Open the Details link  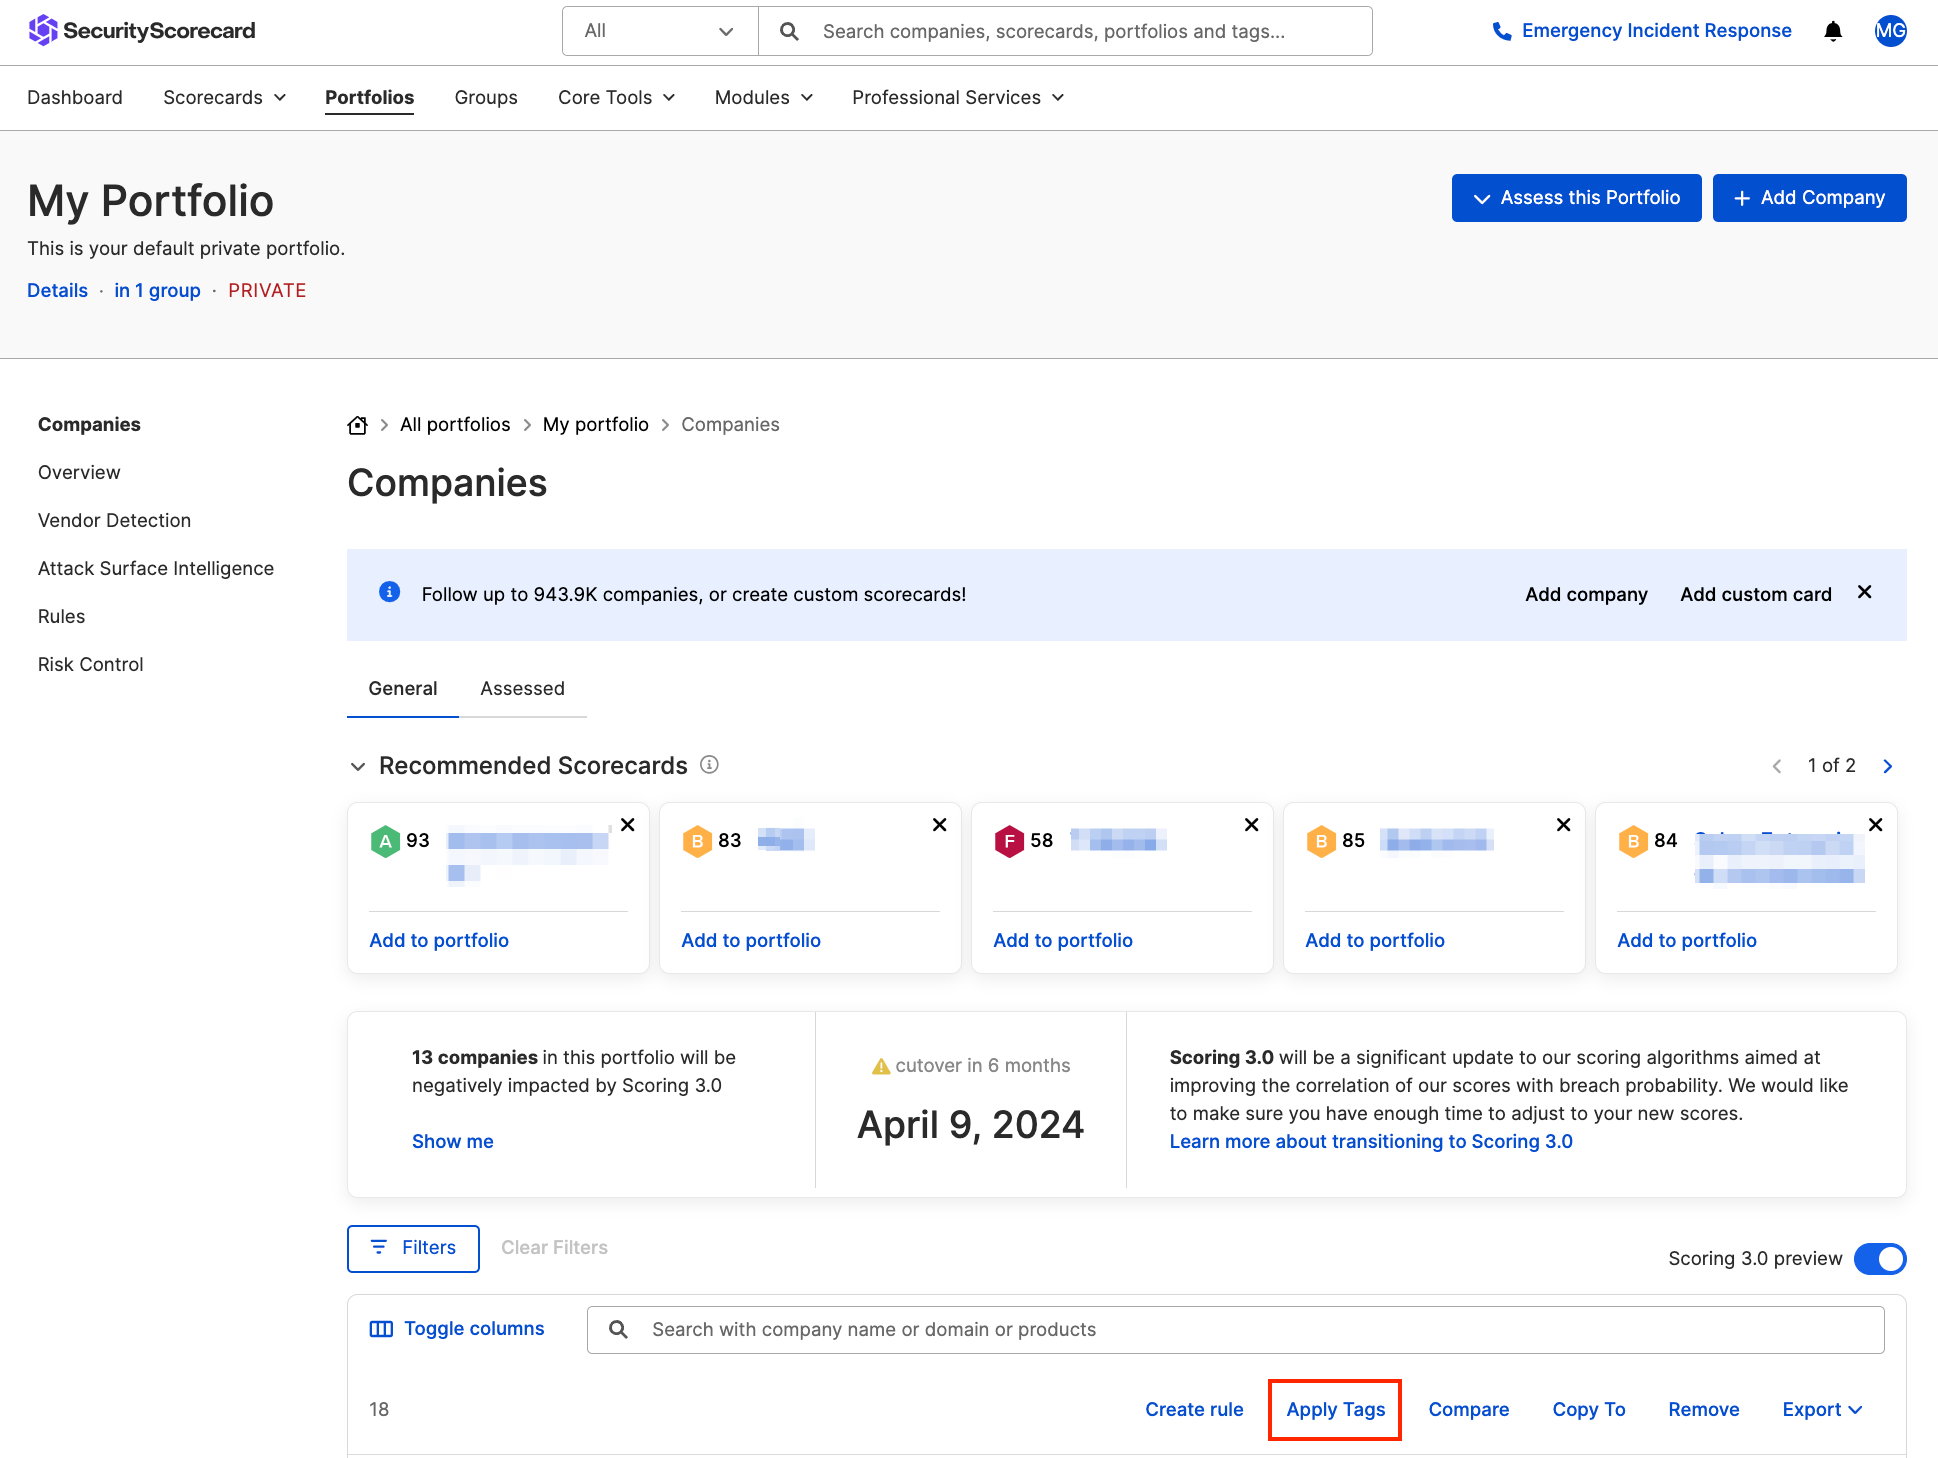57,290
